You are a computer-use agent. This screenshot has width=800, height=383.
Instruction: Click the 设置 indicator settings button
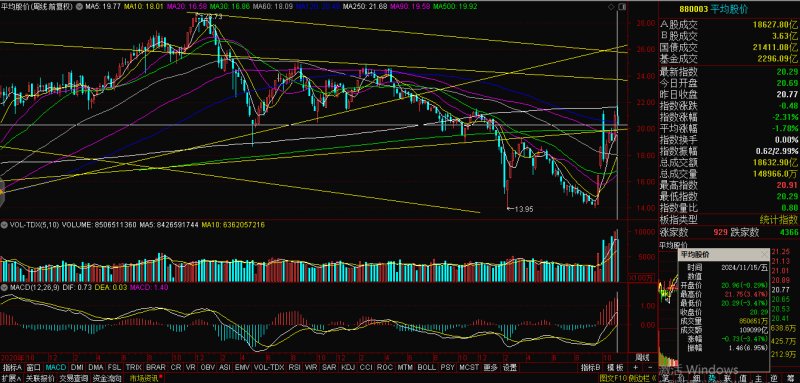pos(510,367)
